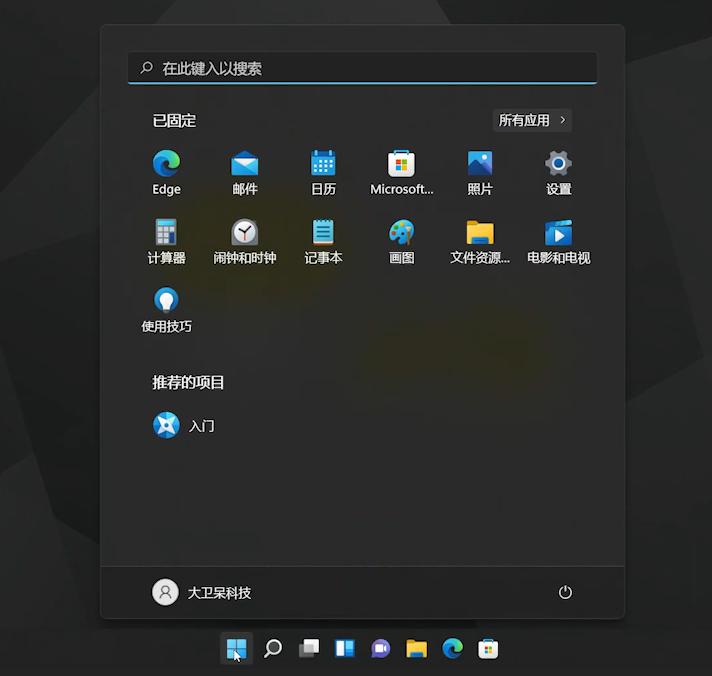This screenshot has height=676, width=712.
Task: Open the Edge pinned app
Action: point(166,173)
